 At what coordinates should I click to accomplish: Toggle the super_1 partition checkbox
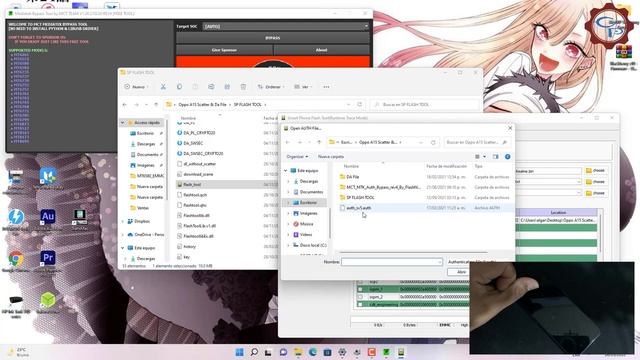coord(360,289)
